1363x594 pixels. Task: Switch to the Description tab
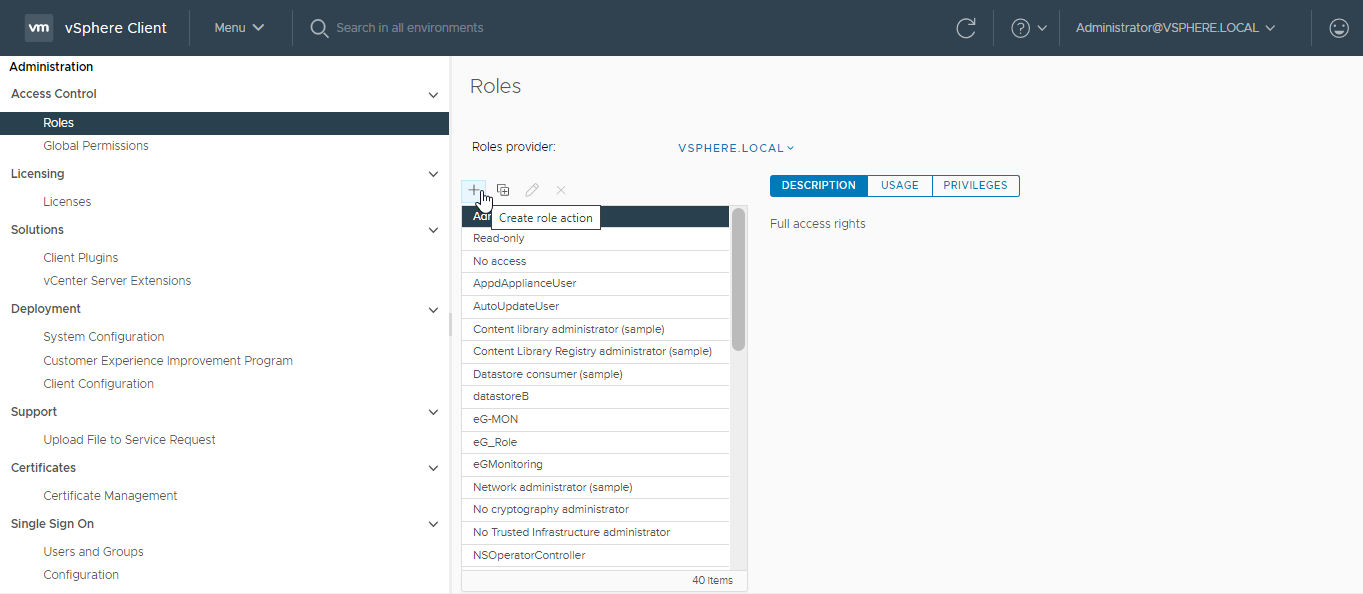click(x=819, y=186)
